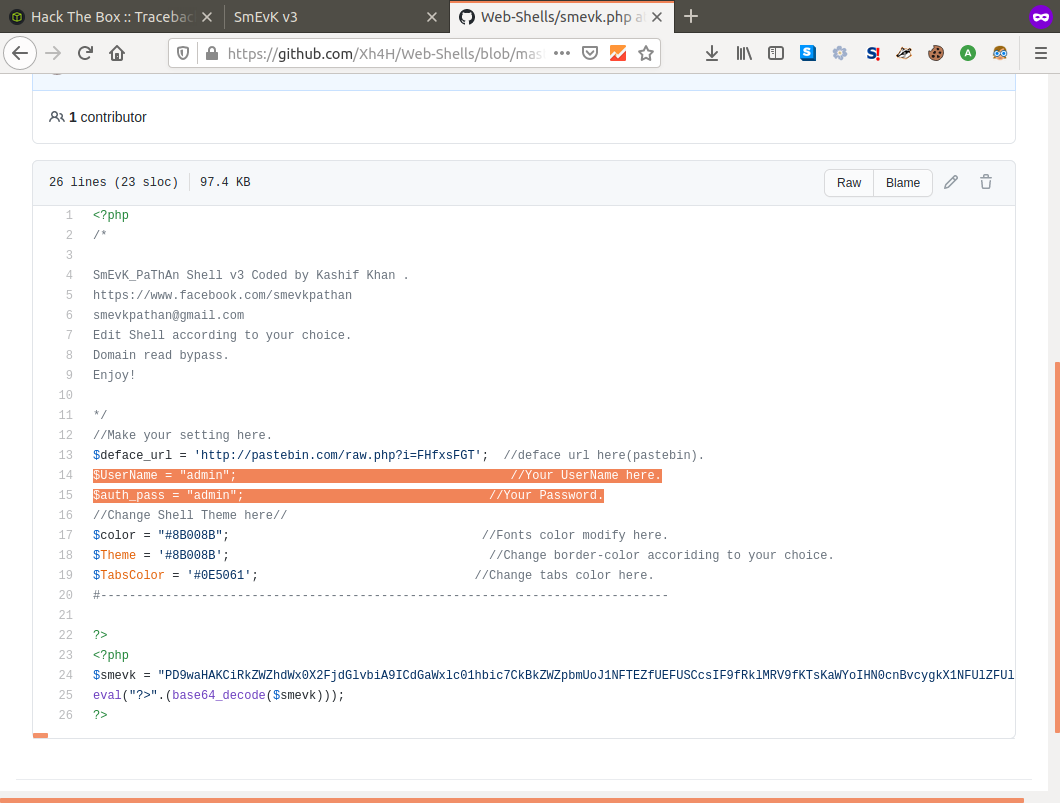
Task: Open the Firefox hamburger menu
Action: [1041, 53]
